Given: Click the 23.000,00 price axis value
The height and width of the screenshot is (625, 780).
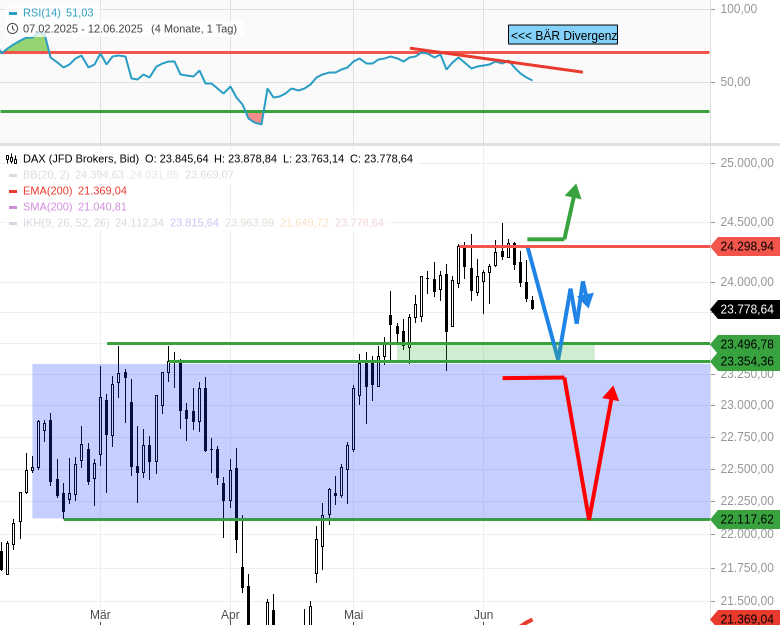Looking at the screenshot, I should 747,405.
